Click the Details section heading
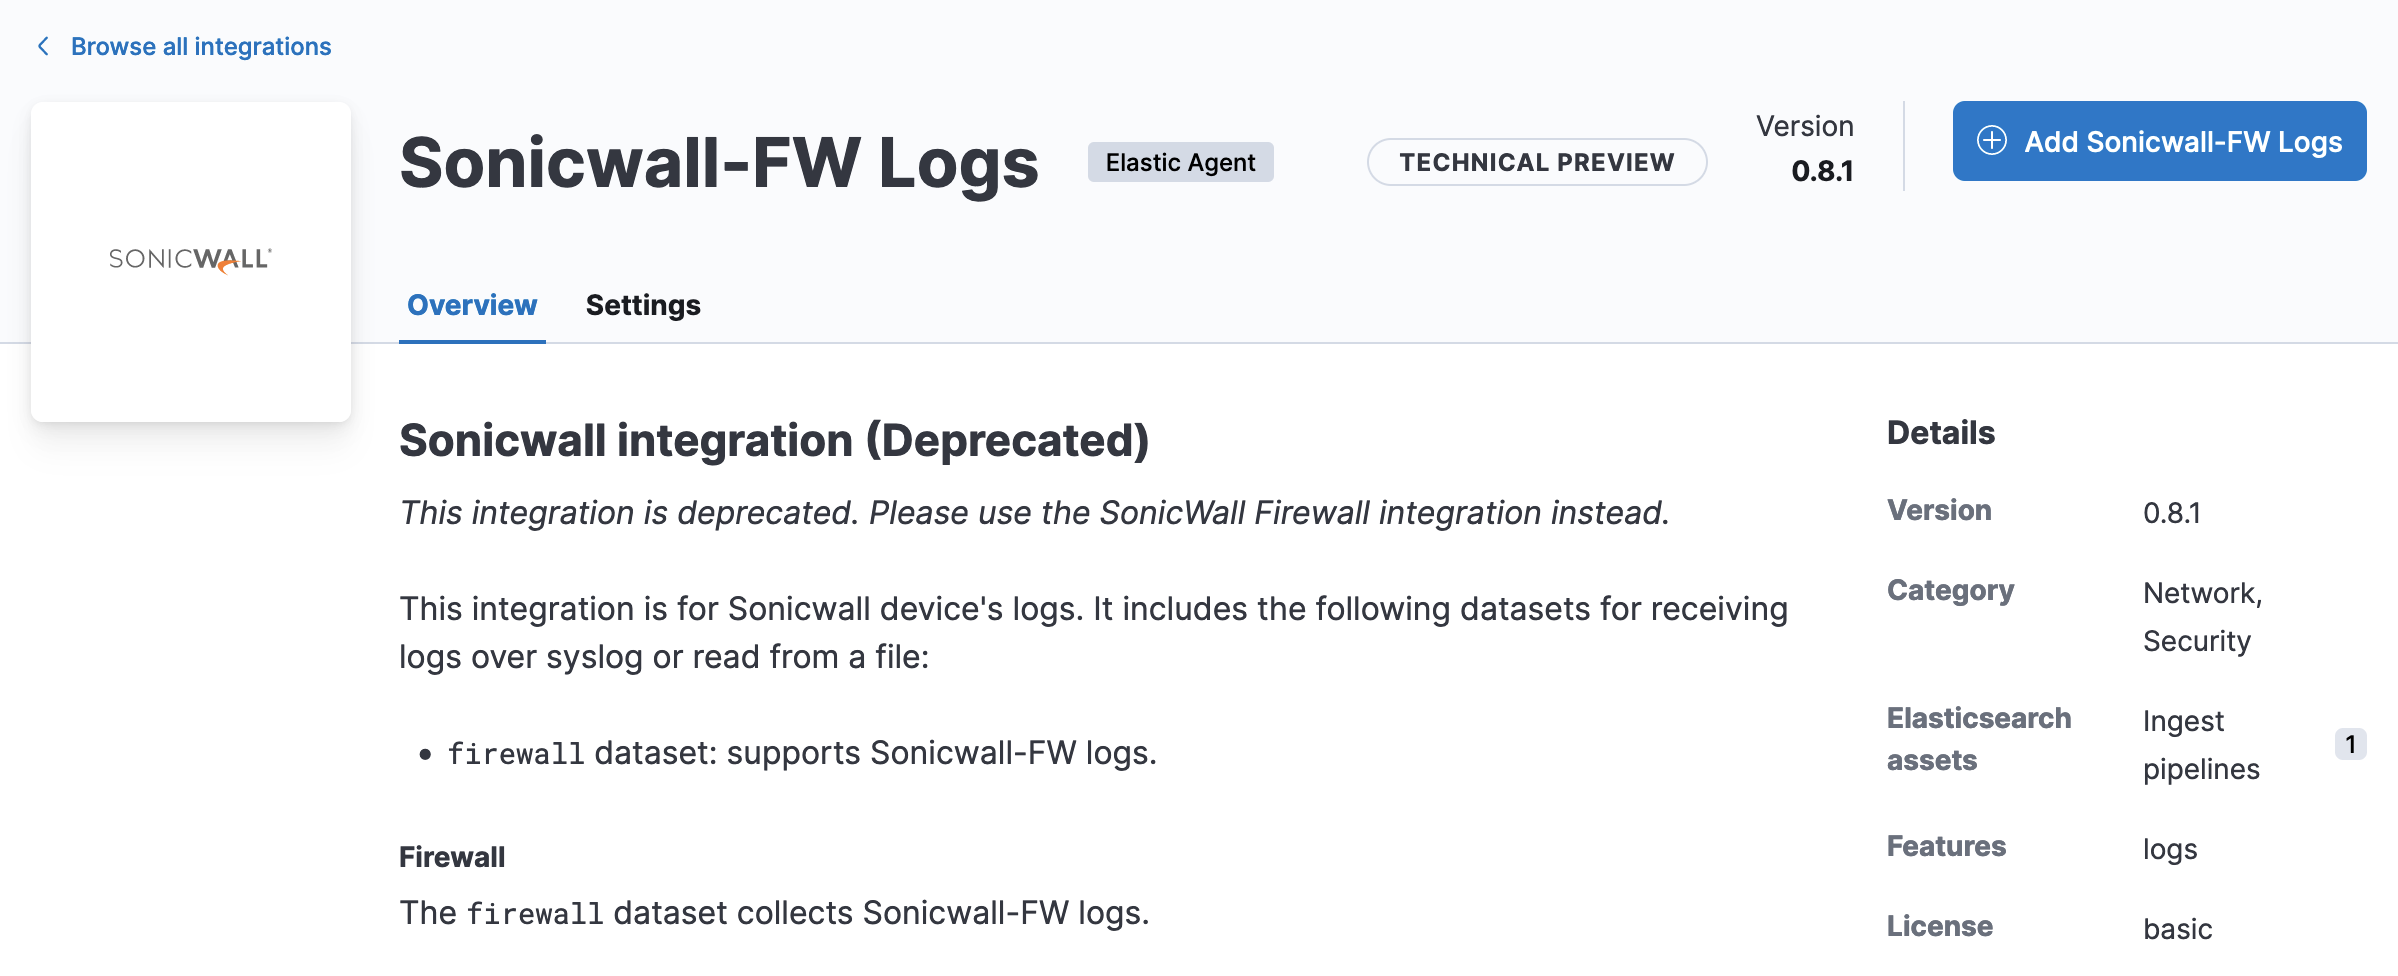The image size is (2398, 976). (1940, 433)
